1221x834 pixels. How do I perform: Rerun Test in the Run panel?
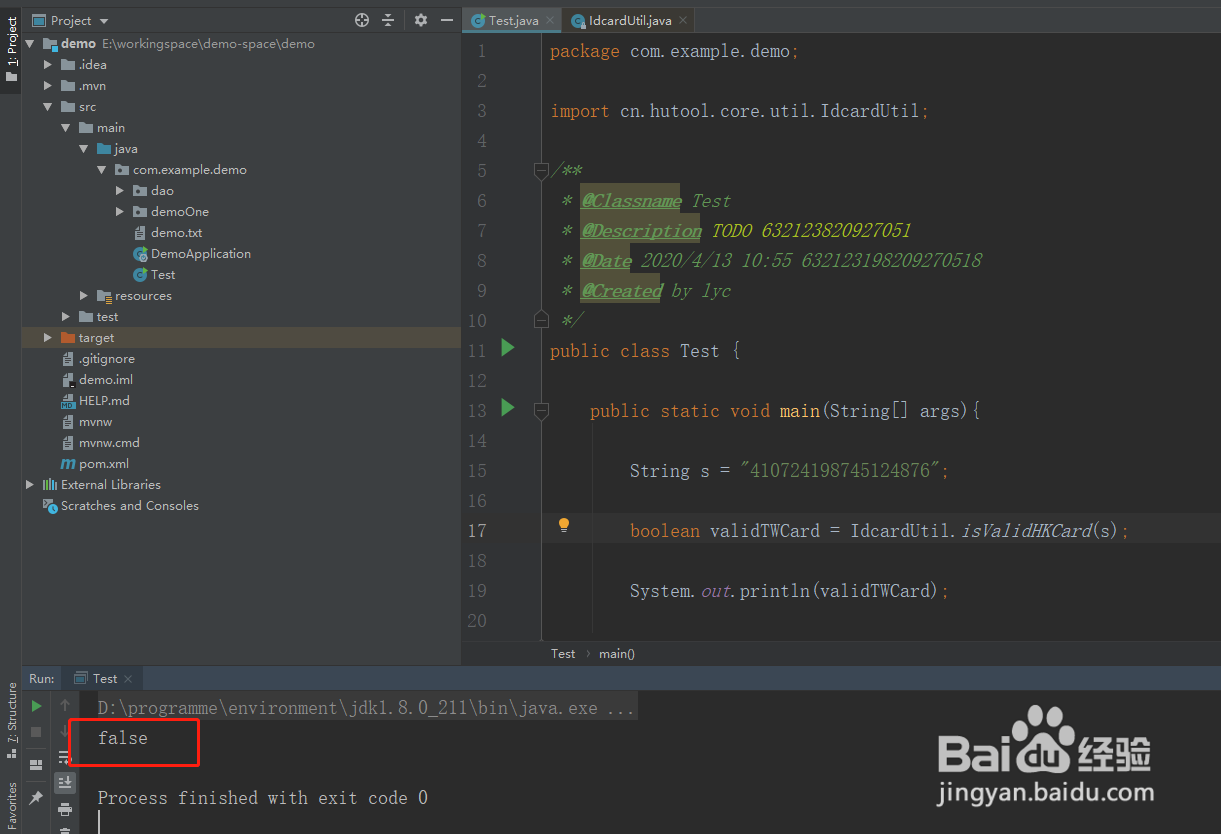[x=36, y=706]
